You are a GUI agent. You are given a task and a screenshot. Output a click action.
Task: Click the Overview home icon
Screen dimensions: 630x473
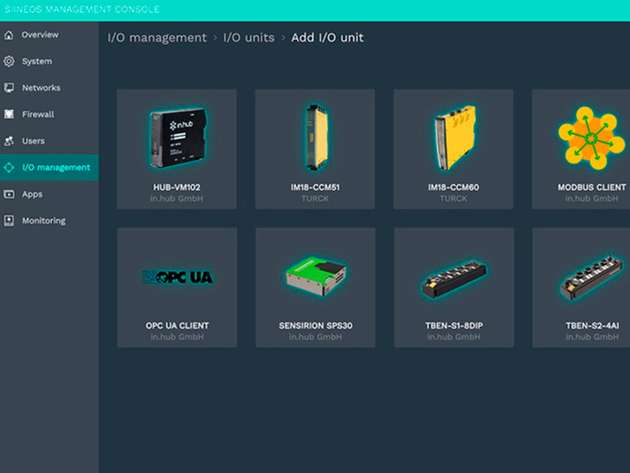[x=9, y=35]
